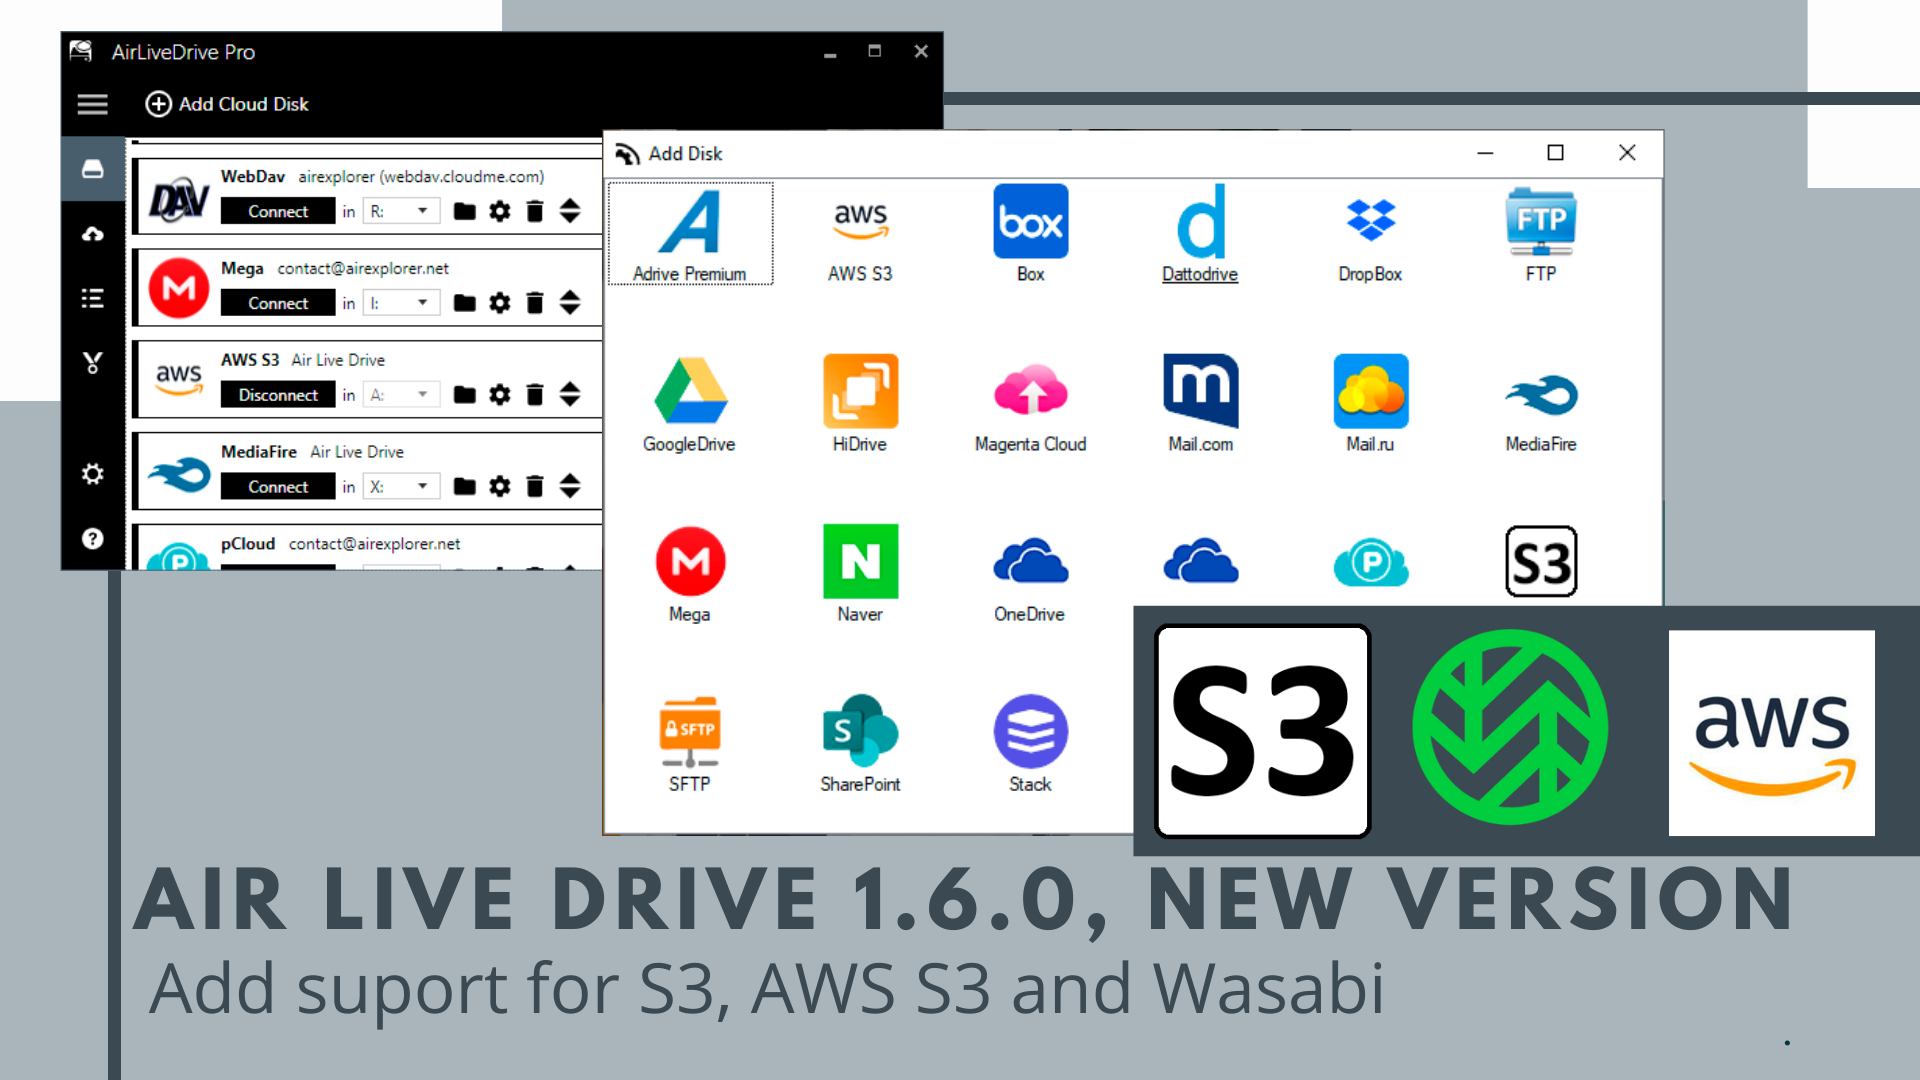This screenshot has width=1920, height=1080.
Task: Close the Add Disk window
Action: coord(1627,153)
